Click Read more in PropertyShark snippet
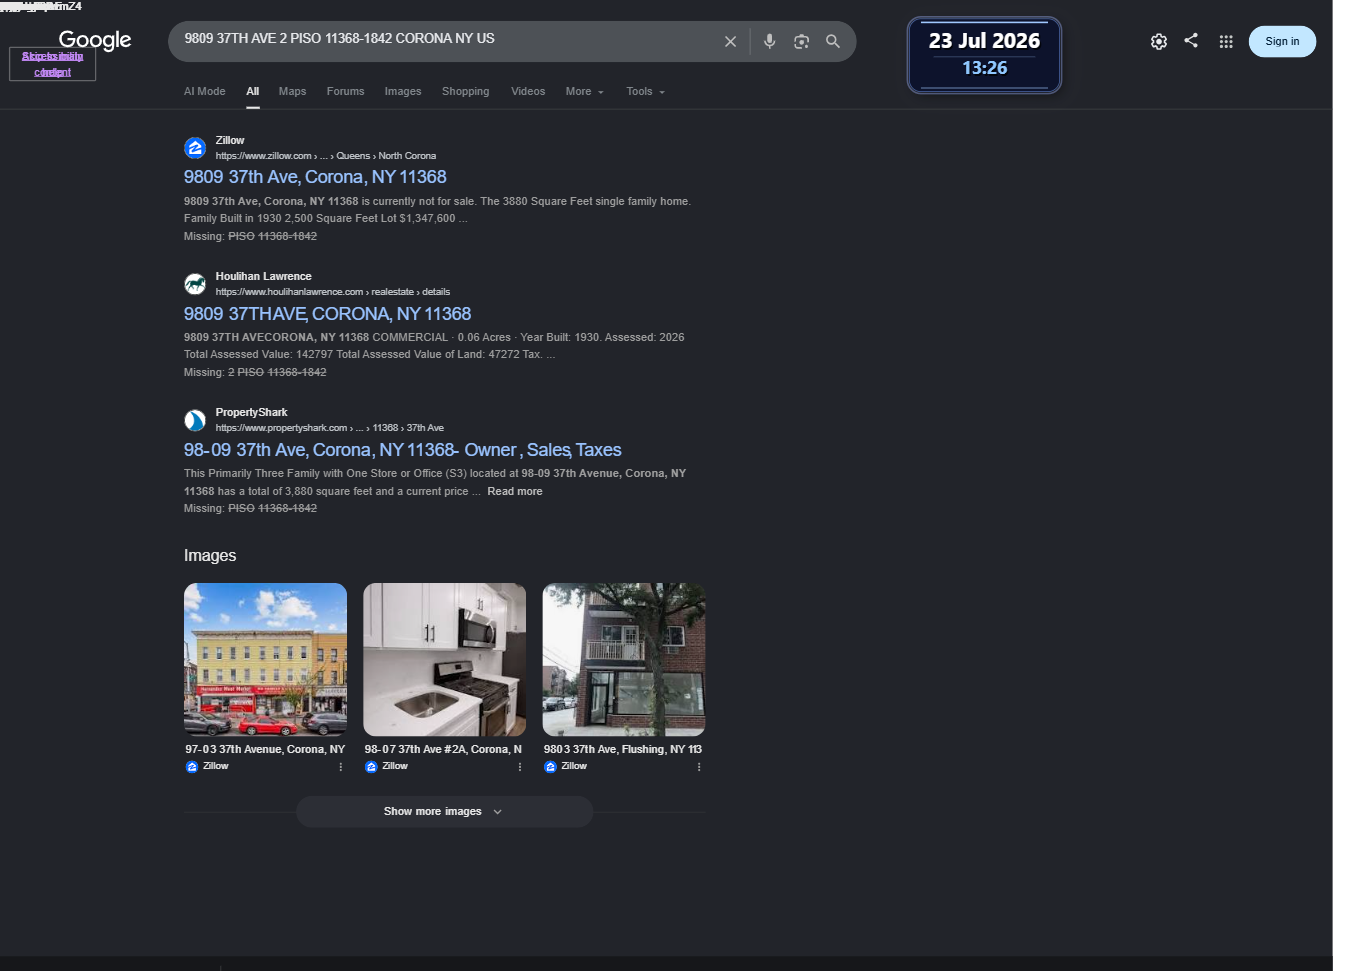Viewport: 1348px width, 971px height. 515,492
